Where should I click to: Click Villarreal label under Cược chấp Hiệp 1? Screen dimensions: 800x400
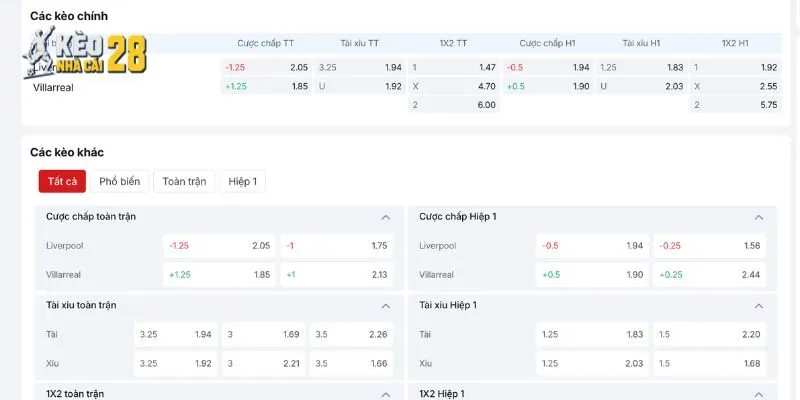coord(436,274)
